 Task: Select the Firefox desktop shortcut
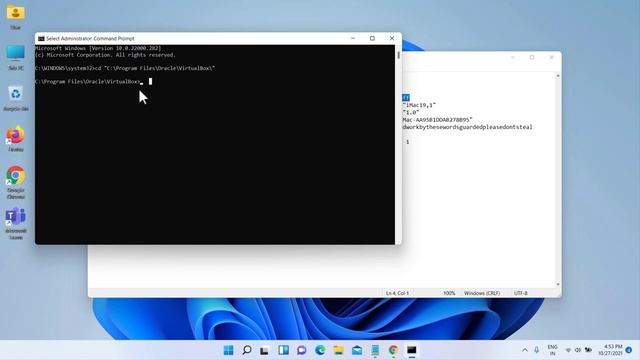(x=16, y=139)
